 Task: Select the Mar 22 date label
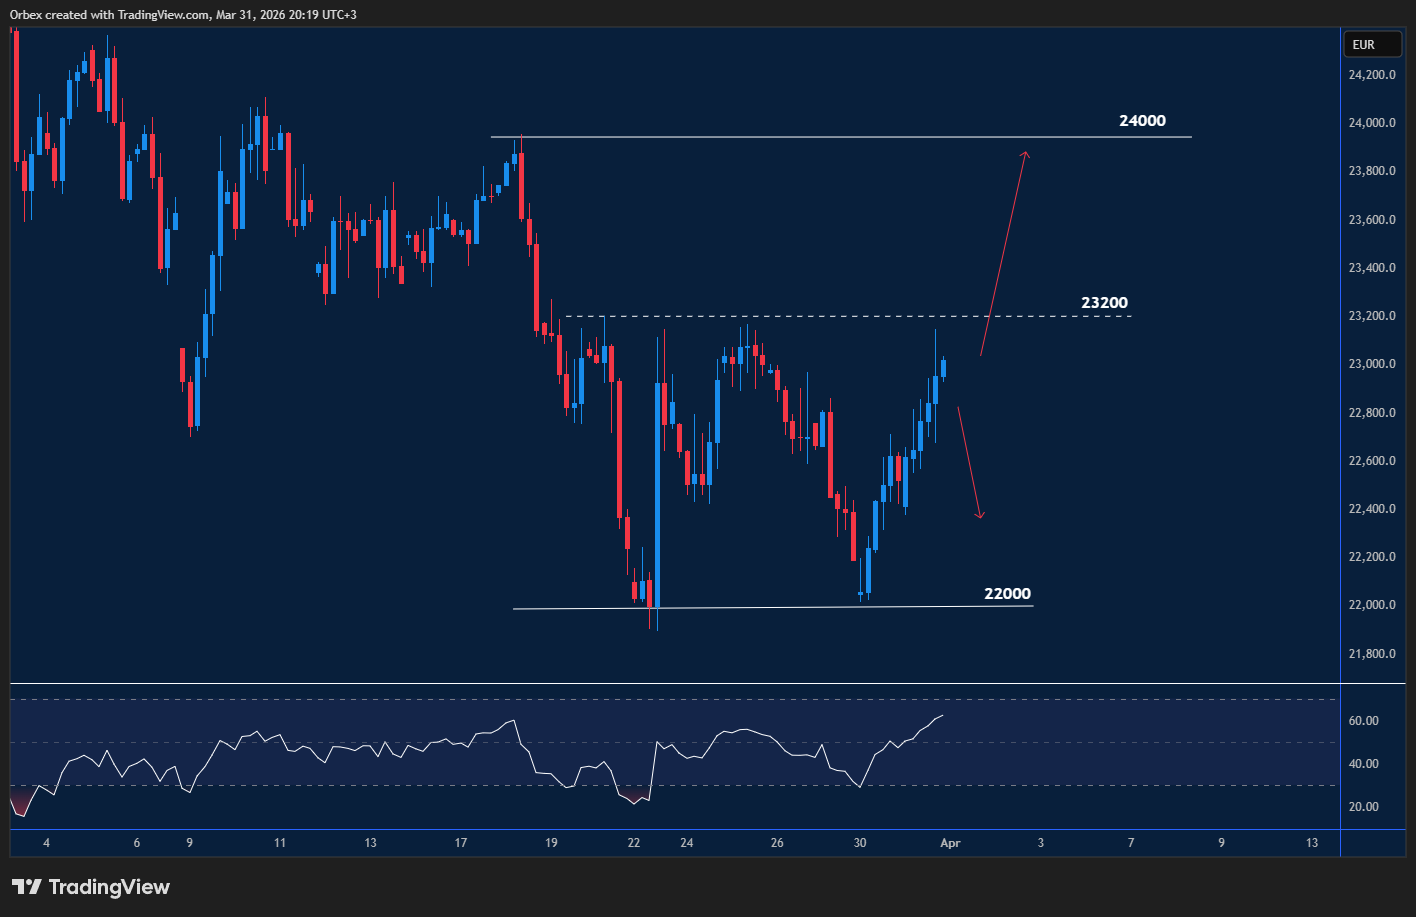tap(633, 843)
